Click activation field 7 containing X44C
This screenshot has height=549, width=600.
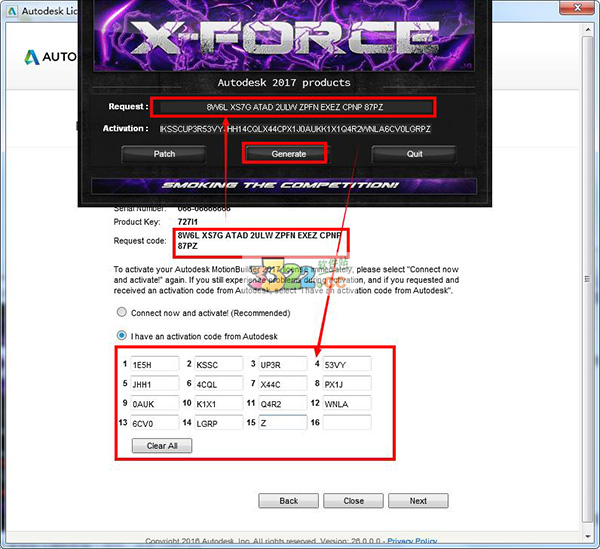[x=283, y=383]
